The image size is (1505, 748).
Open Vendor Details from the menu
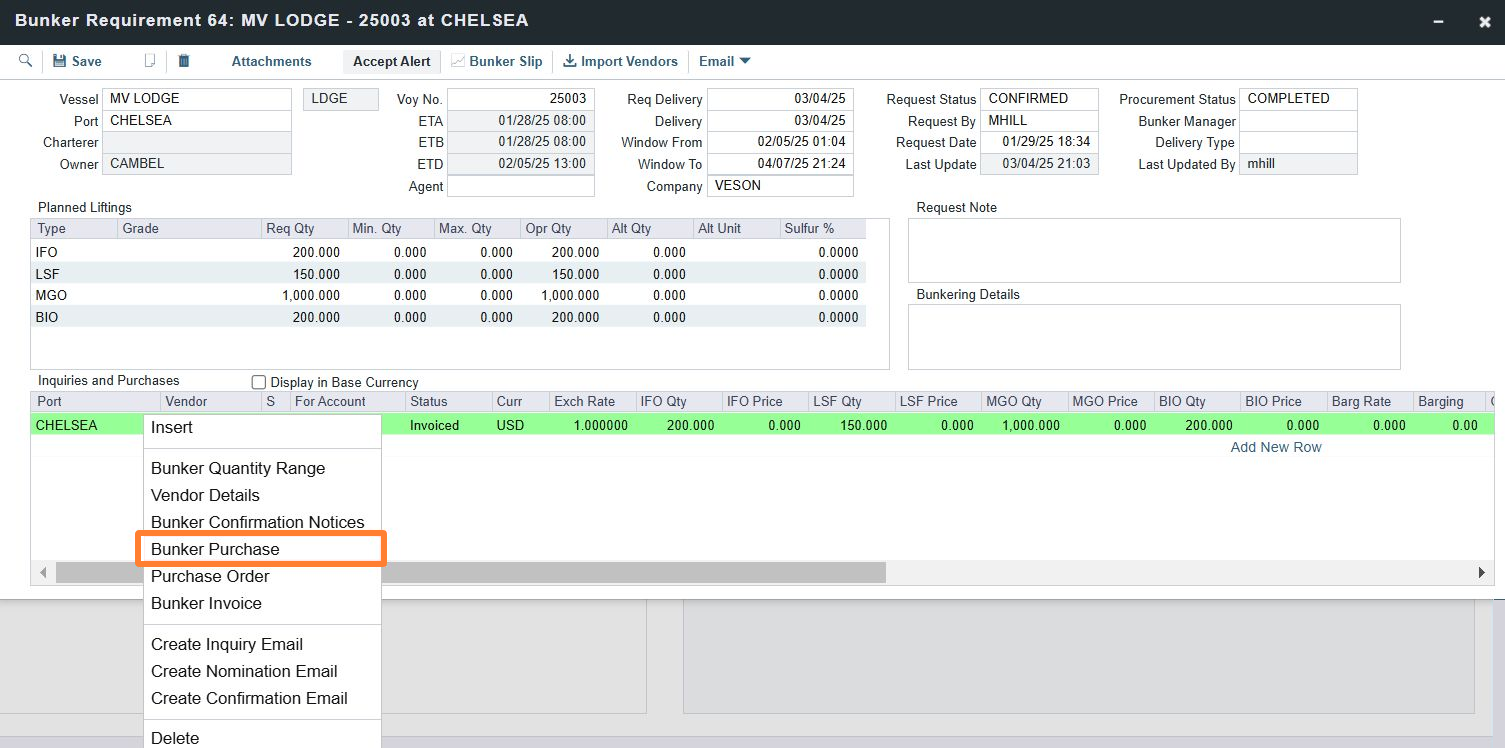205,495
